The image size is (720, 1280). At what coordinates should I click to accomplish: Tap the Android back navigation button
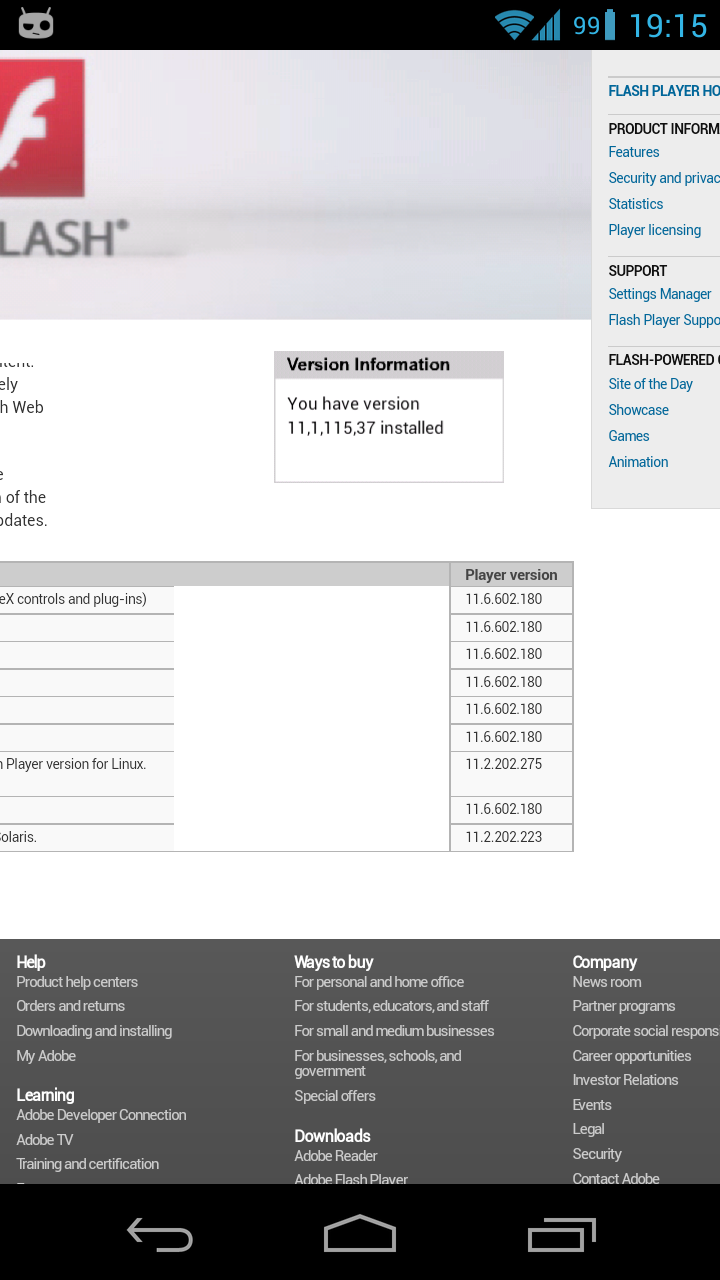[160, 1235]
